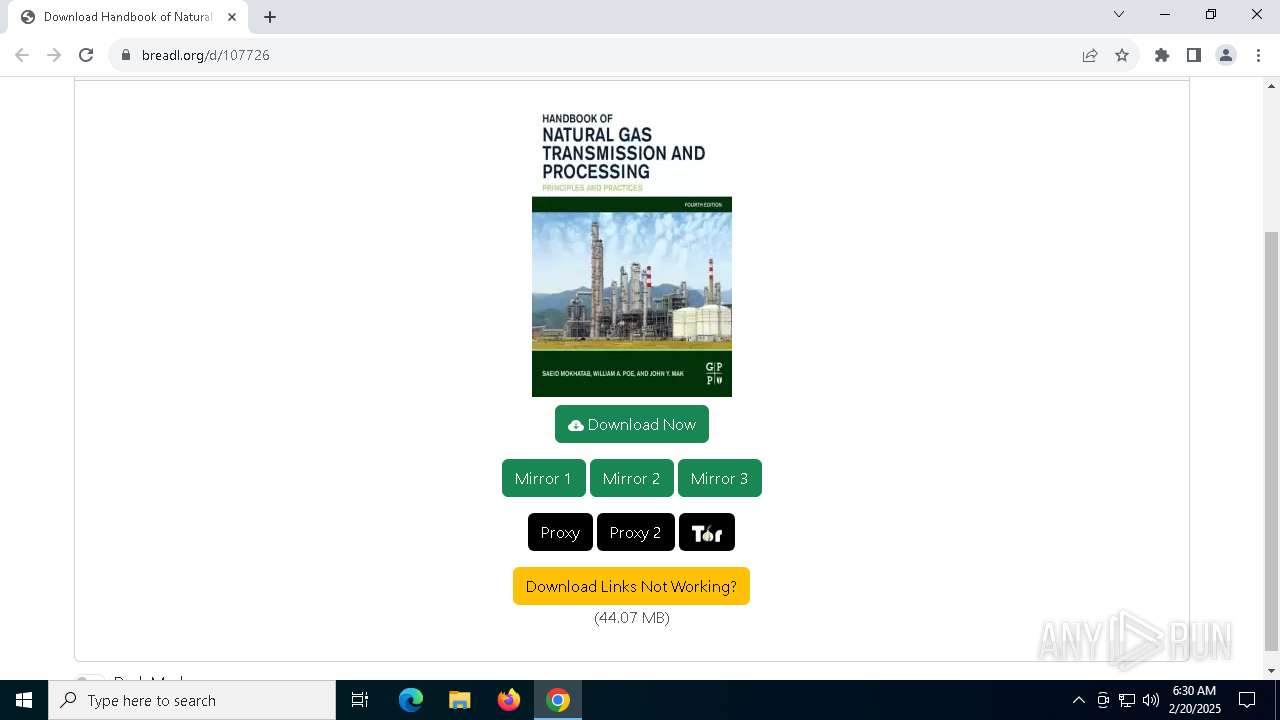The width and height of the screenshot is (1280, 720).
Task: Click the Download Now button
Action: (x=632, y=424)
